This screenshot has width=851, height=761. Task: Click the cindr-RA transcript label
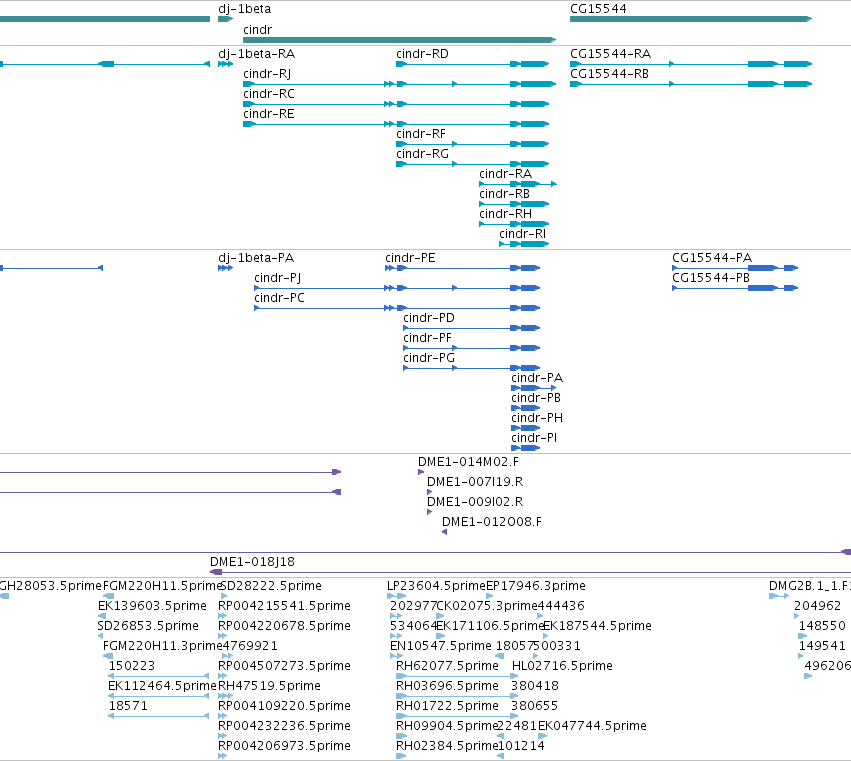click(505, 174)
